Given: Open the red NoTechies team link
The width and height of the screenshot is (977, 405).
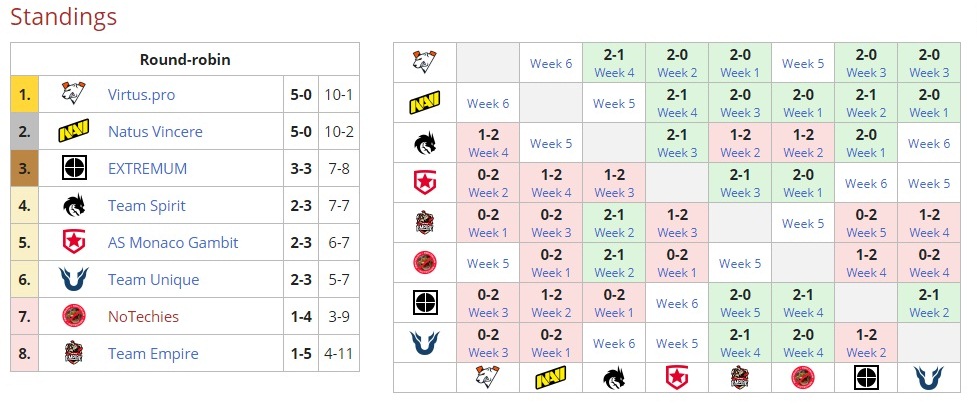Looking at the screenshot, I should pyautogui.click(x=143, y=317).
